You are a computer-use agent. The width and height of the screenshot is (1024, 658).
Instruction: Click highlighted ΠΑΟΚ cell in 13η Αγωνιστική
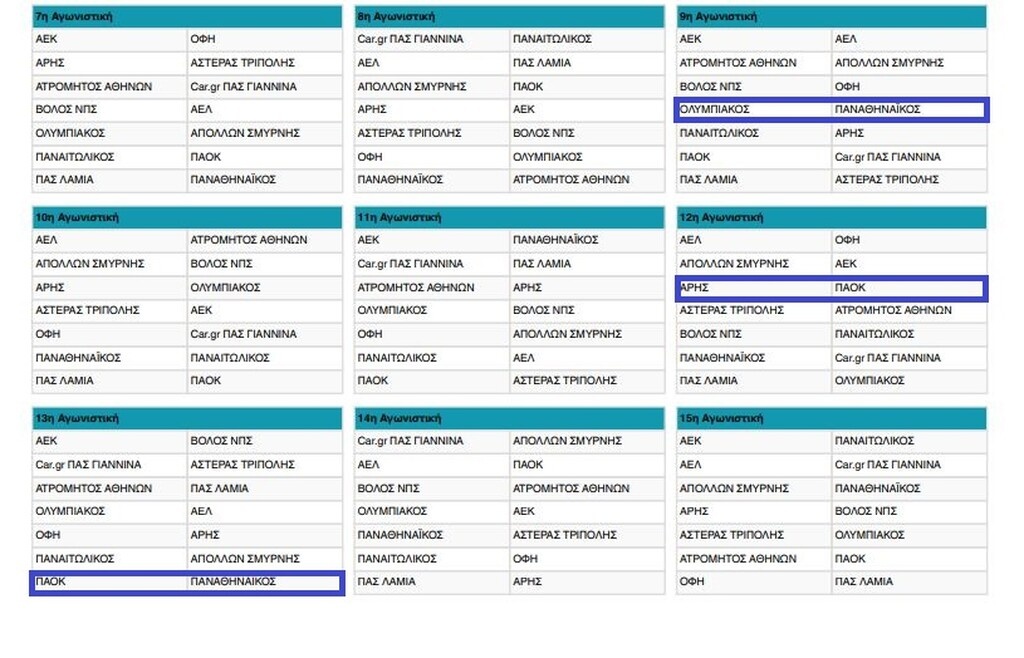pos(109,582)
